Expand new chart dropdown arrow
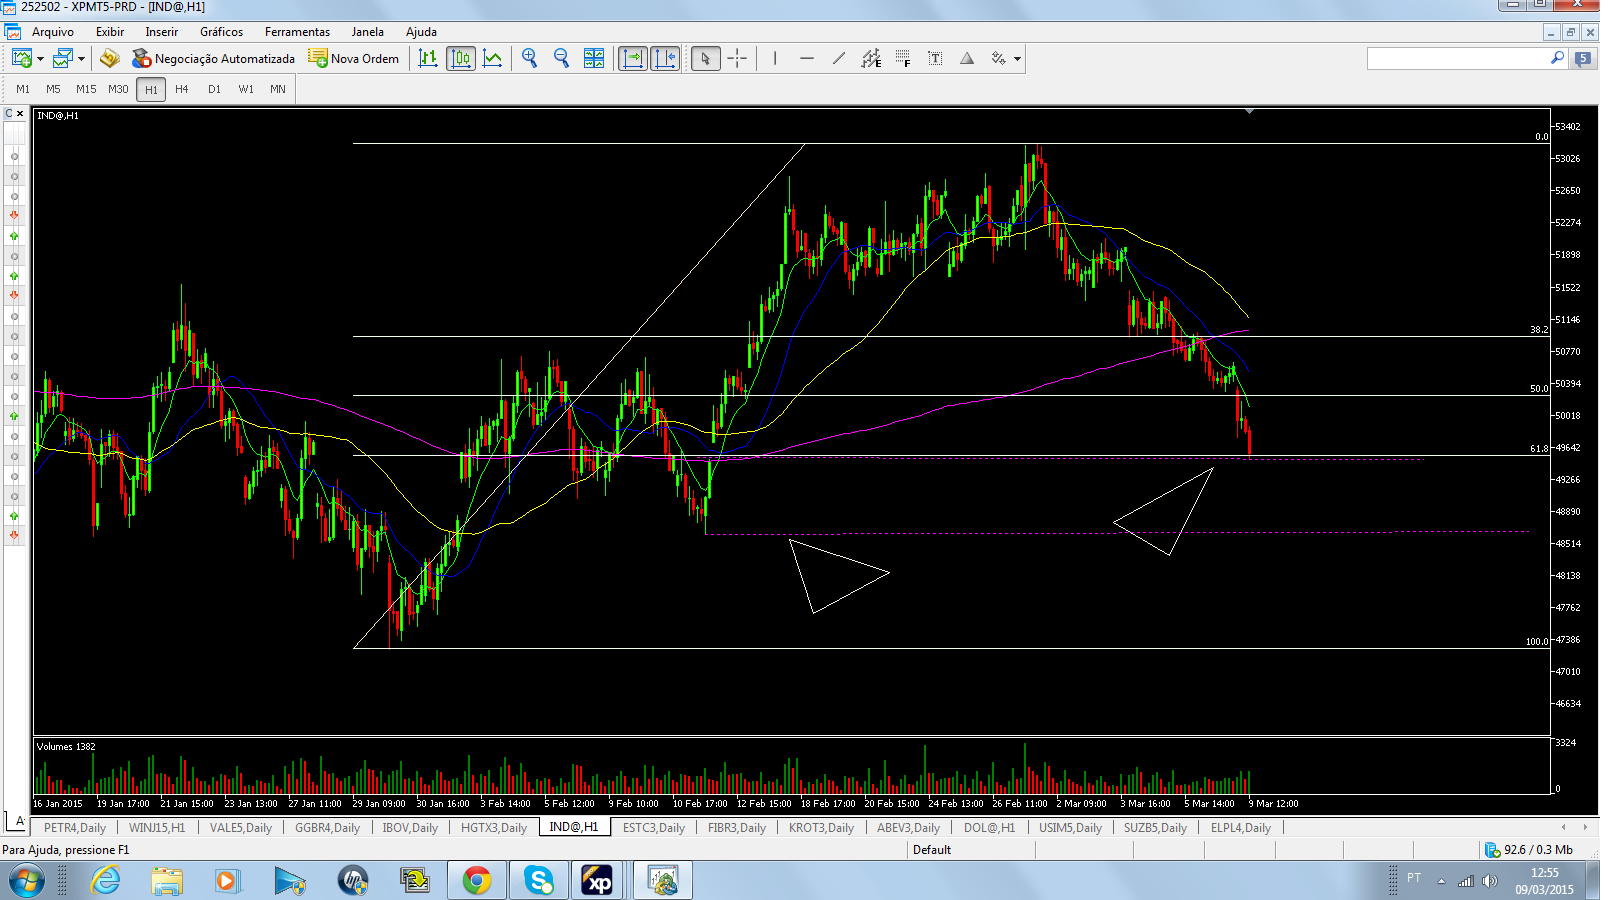 (x=40, y=59)
